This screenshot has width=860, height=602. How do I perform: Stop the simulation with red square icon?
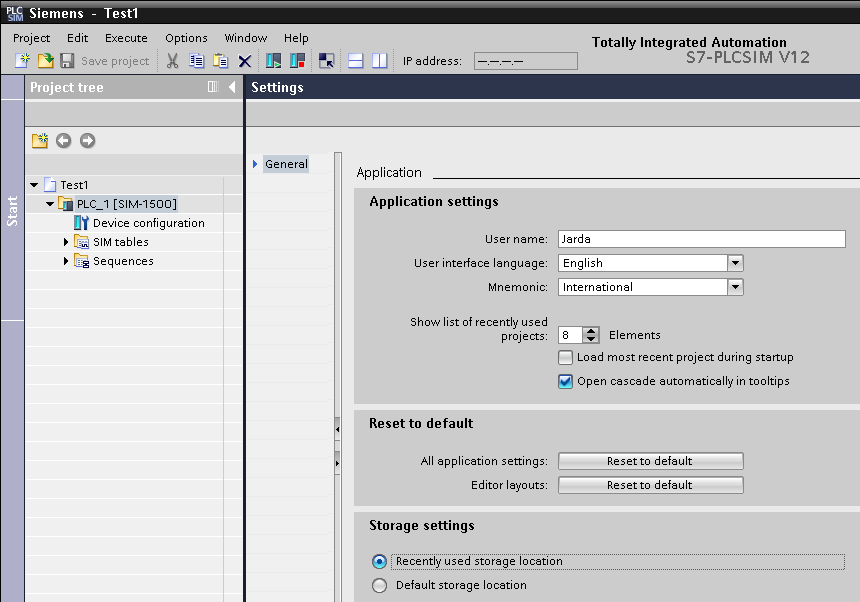pyautogui.click(x=297, y=60)
